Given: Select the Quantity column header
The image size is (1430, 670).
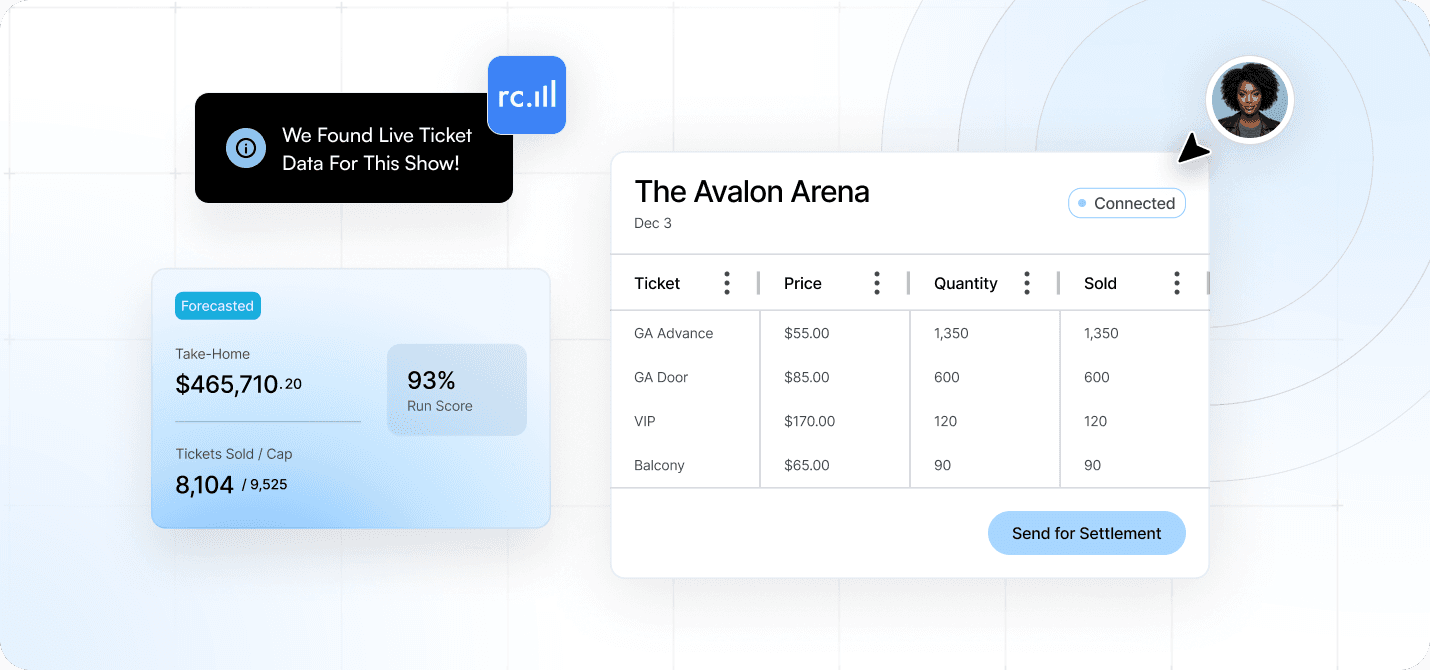Looking at the screenshot, I should click(966, 283).
